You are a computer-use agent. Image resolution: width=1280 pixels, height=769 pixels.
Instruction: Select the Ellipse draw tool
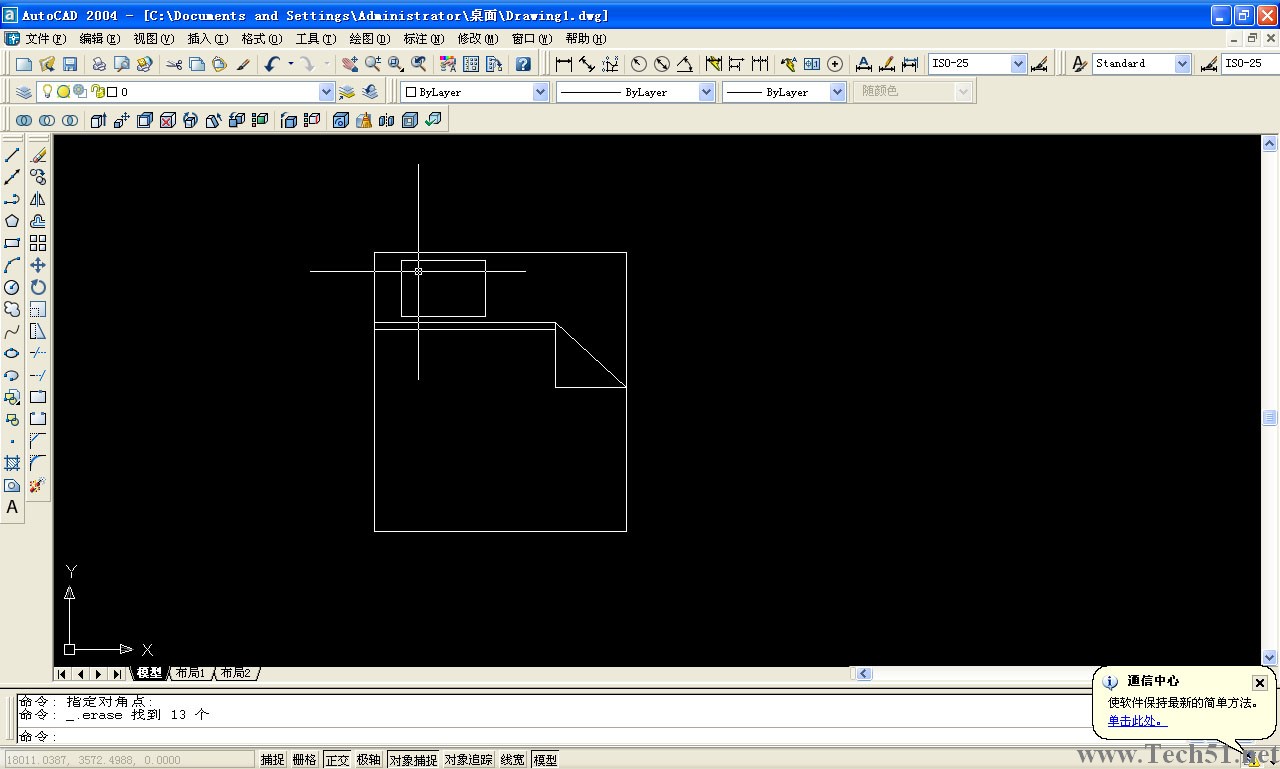[x=12, y=353]
